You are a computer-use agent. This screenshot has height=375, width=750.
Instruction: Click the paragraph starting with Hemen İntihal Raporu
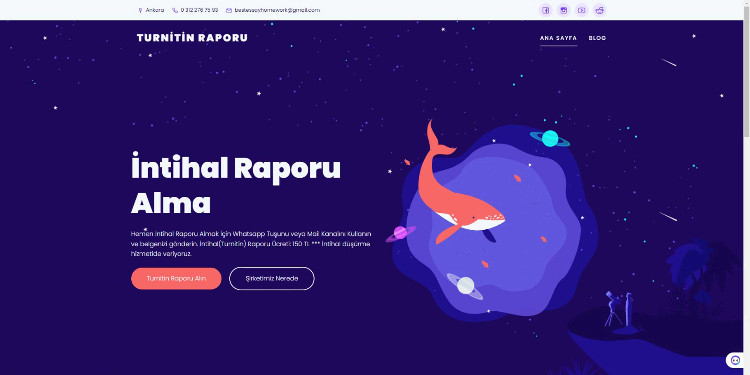point(251,243)
